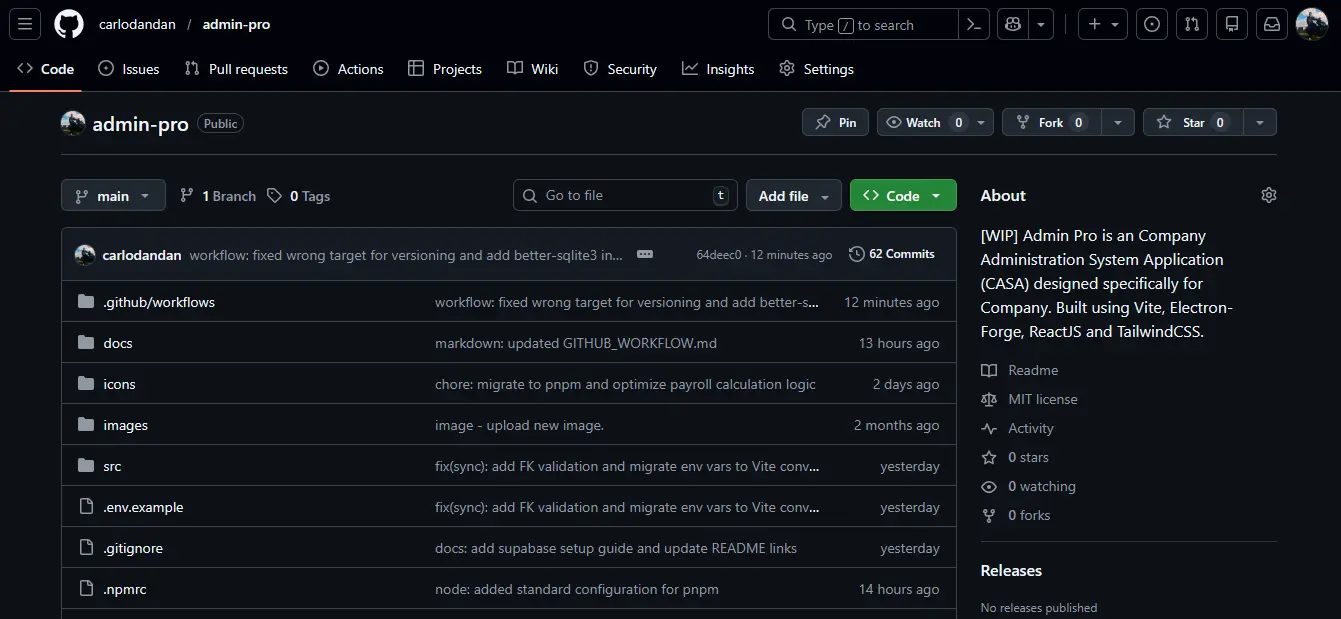View the 1 Branch link

[x=218, y=196]
